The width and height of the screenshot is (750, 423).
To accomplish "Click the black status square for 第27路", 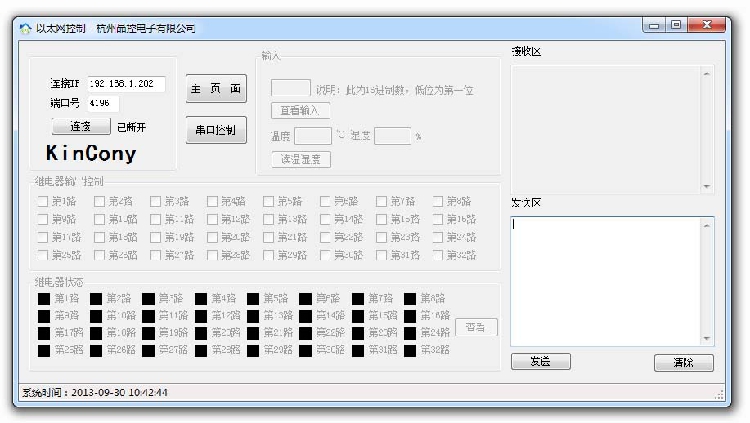I will (149, 351).
